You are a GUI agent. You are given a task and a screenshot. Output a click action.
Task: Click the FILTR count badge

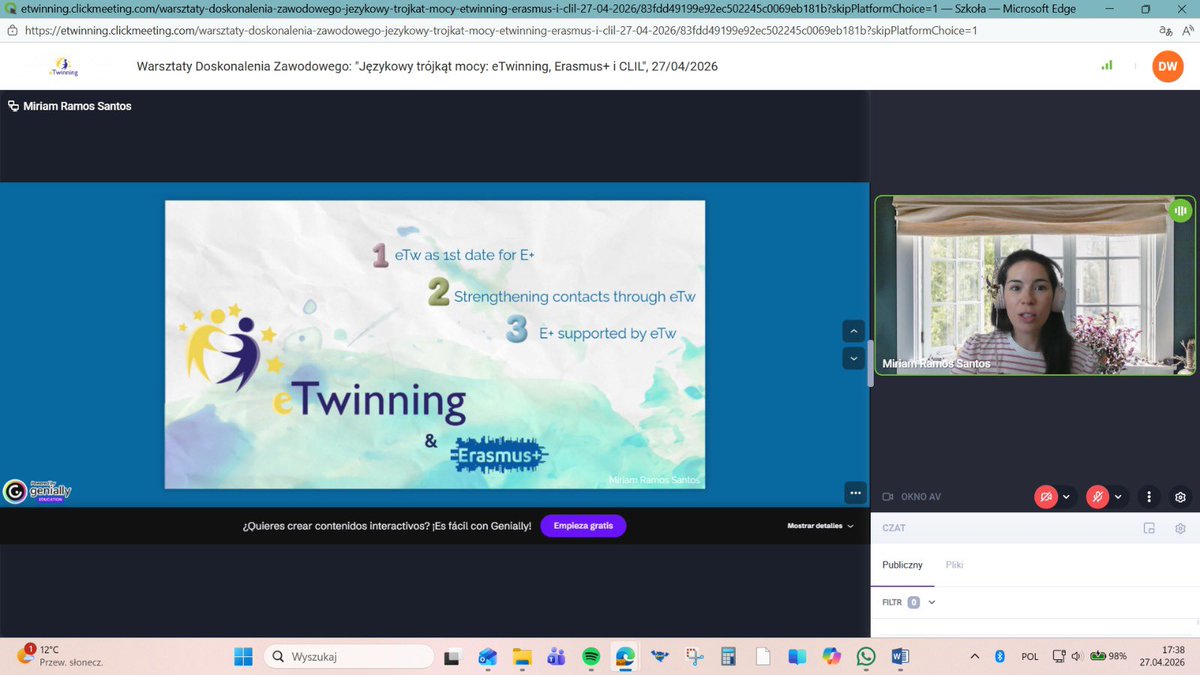[x=913, y=602]
